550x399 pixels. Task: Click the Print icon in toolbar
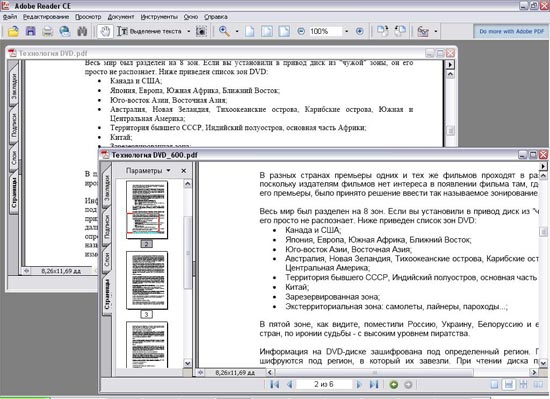tap(48, 32)
